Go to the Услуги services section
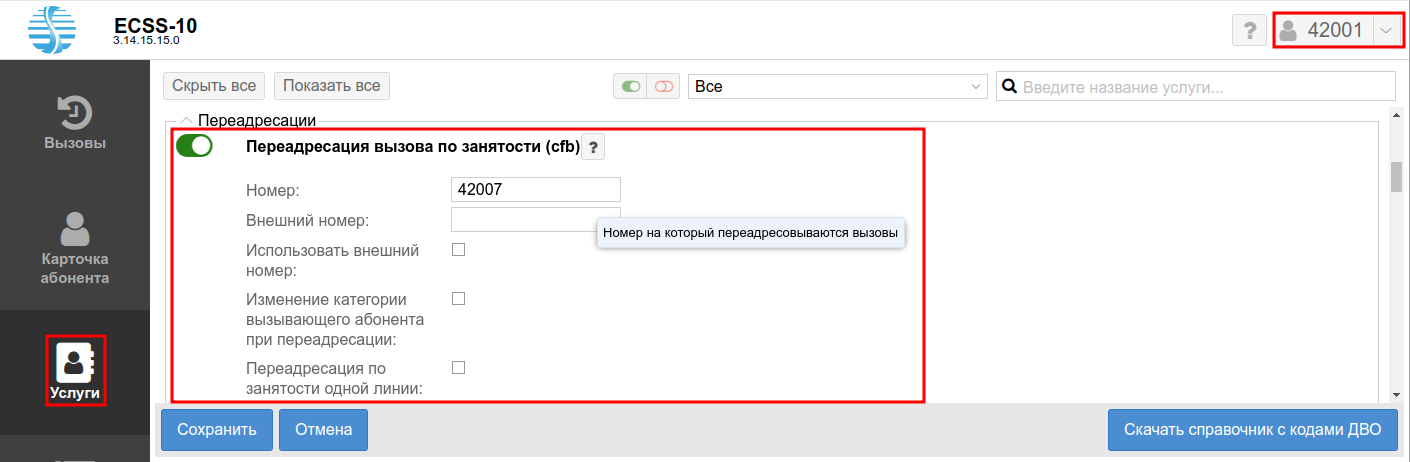The image size is (1410, 462). coord(75,371)
